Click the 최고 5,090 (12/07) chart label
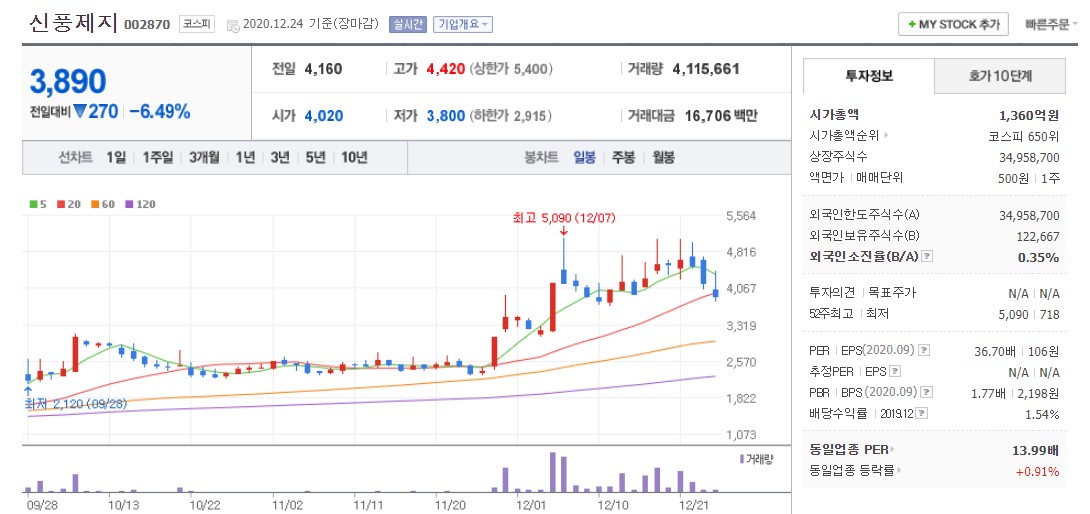The width and height of the screenshot is (1090, 514). pos(562,218)
